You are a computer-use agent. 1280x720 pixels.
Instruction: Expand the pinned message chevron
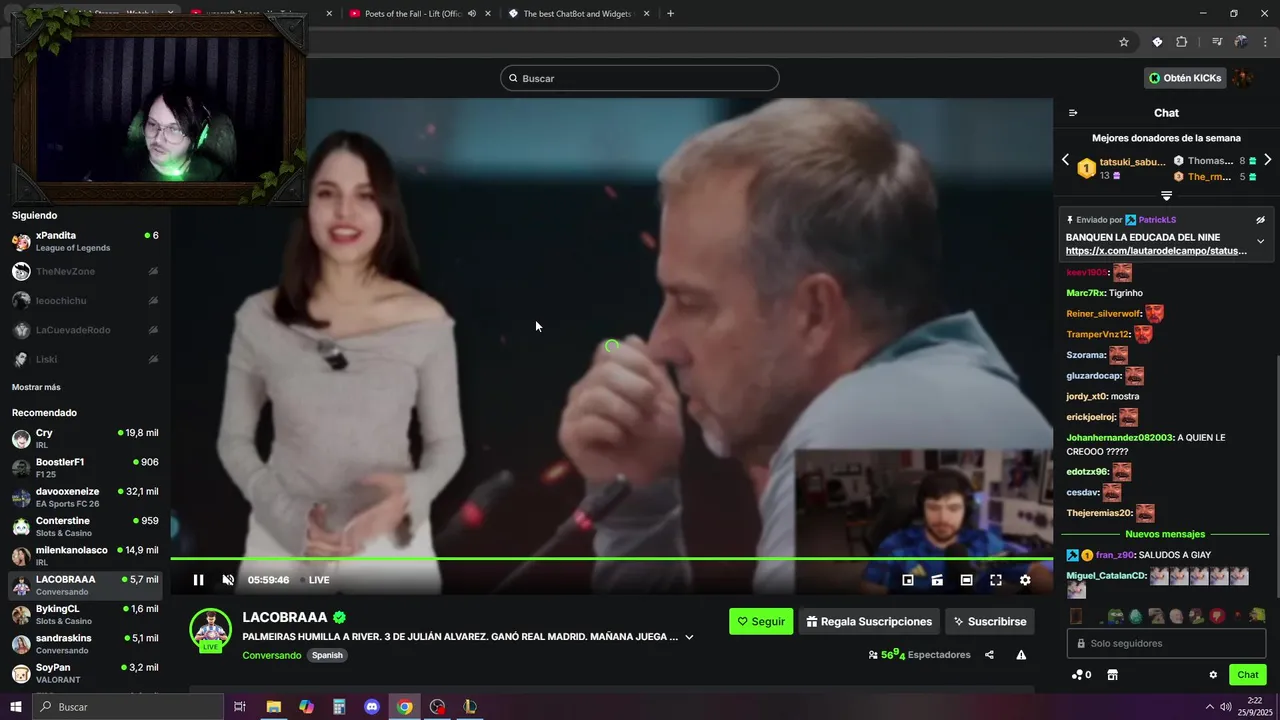1260,241
